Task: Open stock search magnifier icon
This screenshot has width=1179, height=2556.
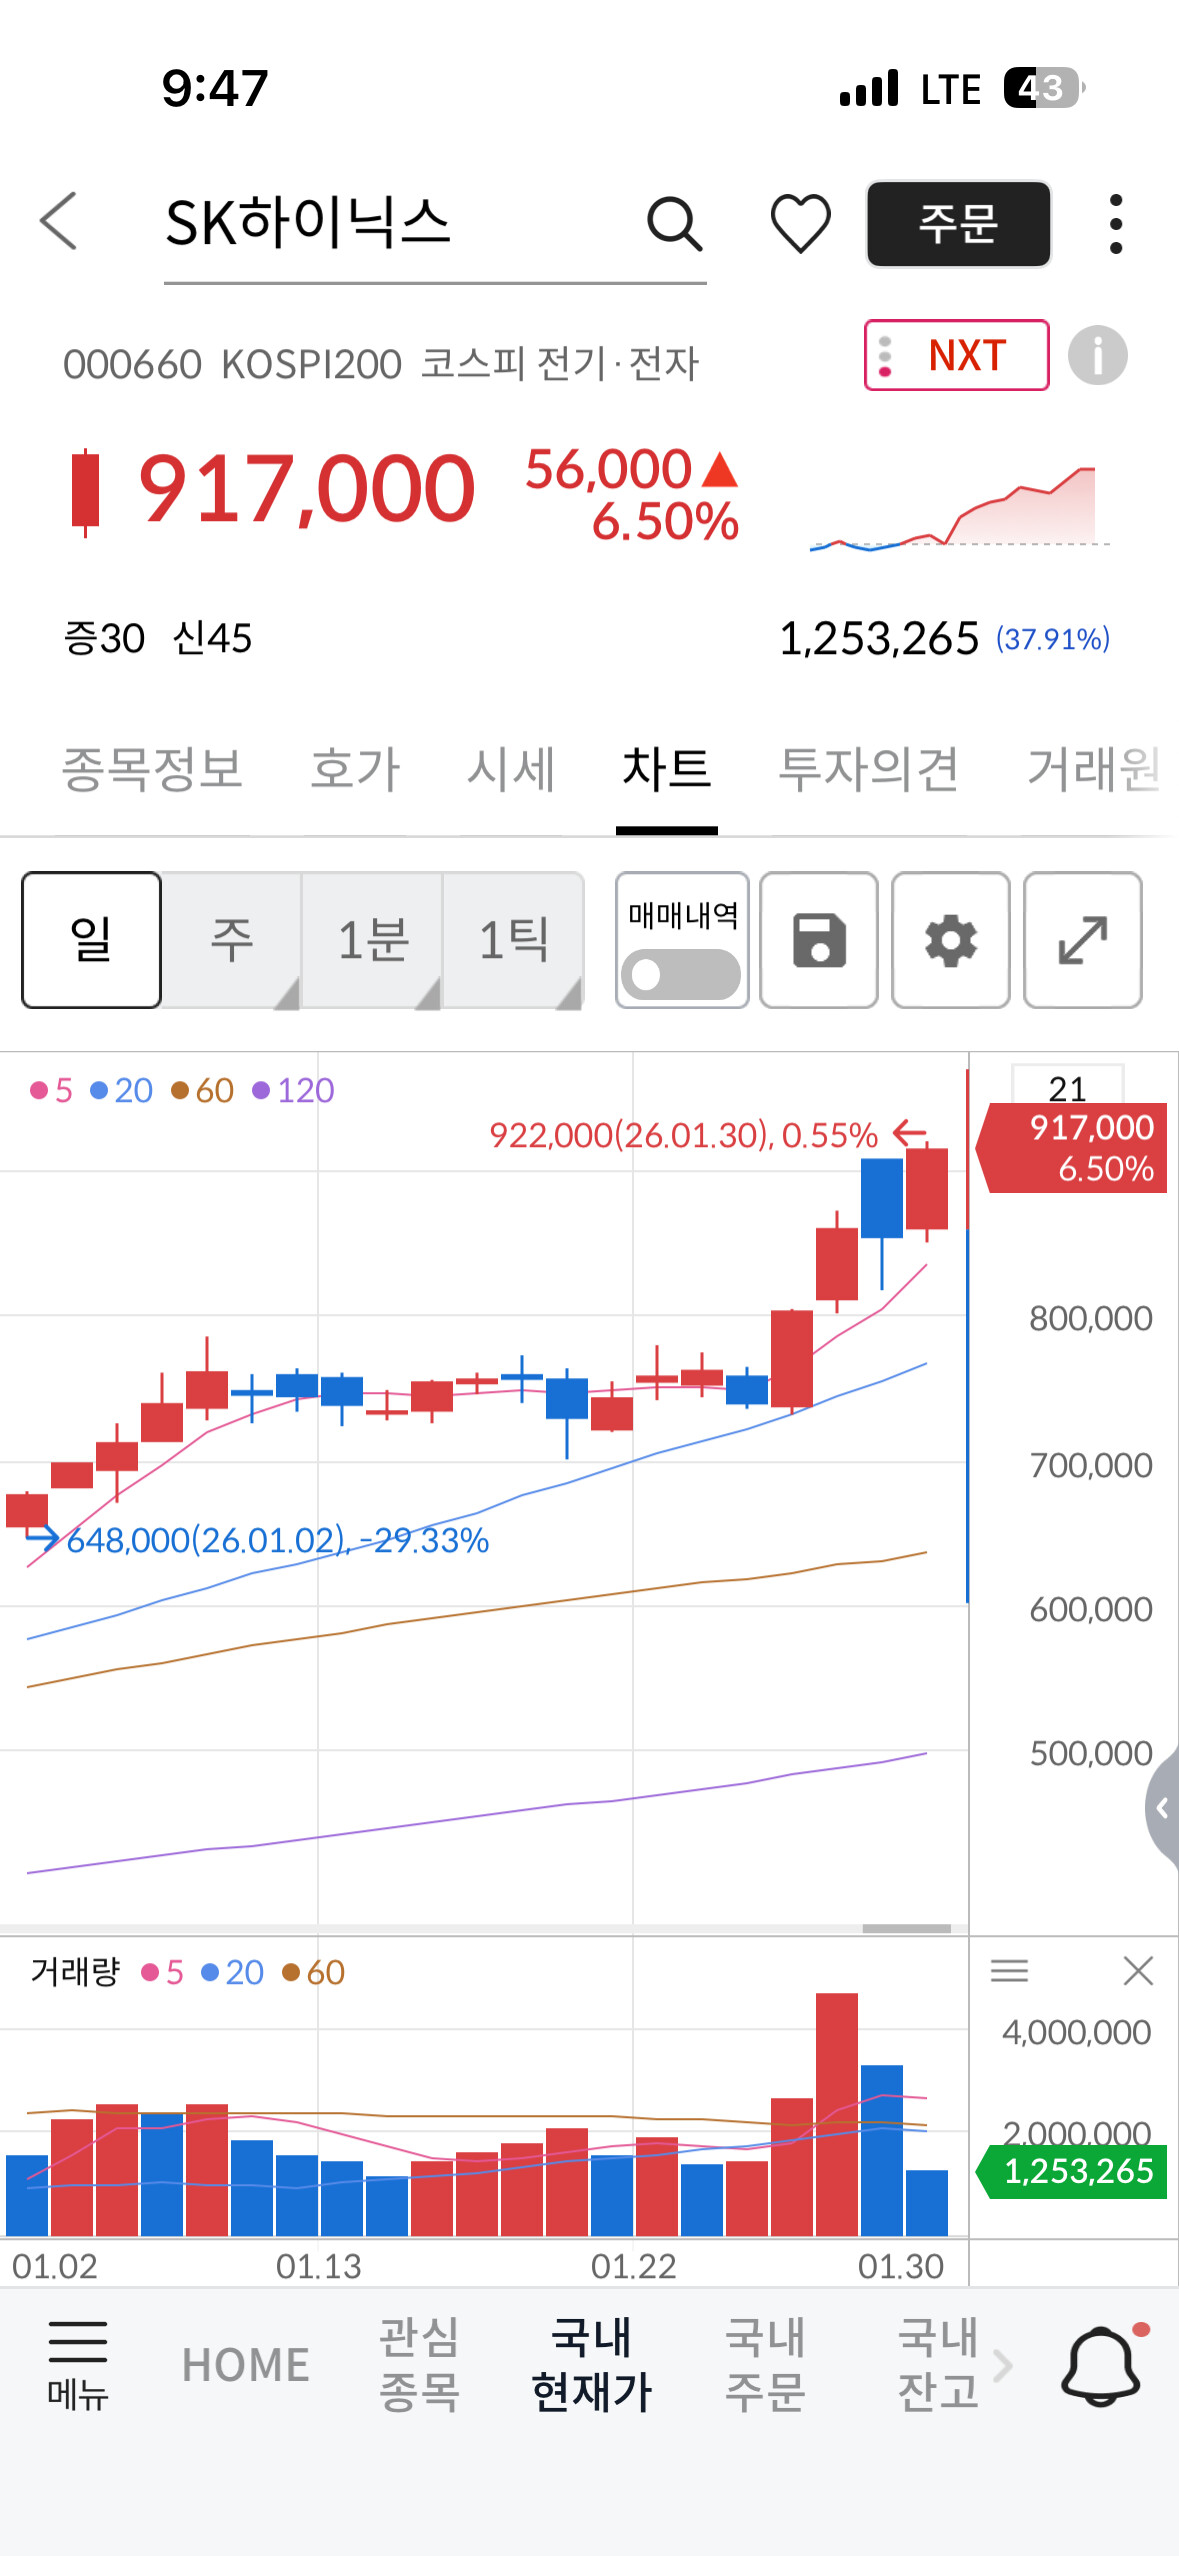Action: (675, 222)
